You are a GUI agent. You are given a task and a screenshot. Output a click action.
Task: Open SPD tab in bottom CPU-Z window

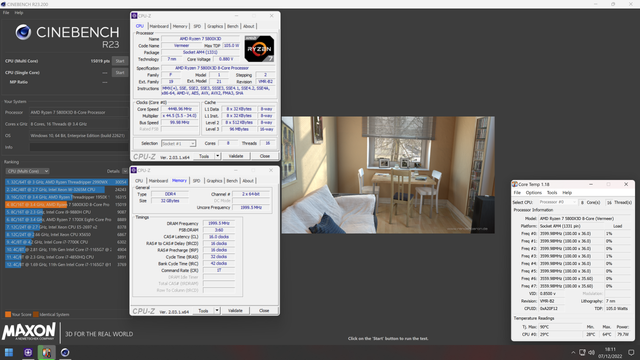point(197,181)
